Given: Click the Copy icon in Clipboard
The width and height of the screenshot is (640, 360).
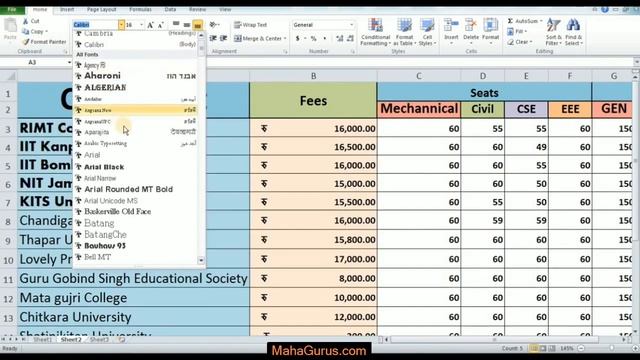Looking at the screenshot, I should tap(26, 31).
